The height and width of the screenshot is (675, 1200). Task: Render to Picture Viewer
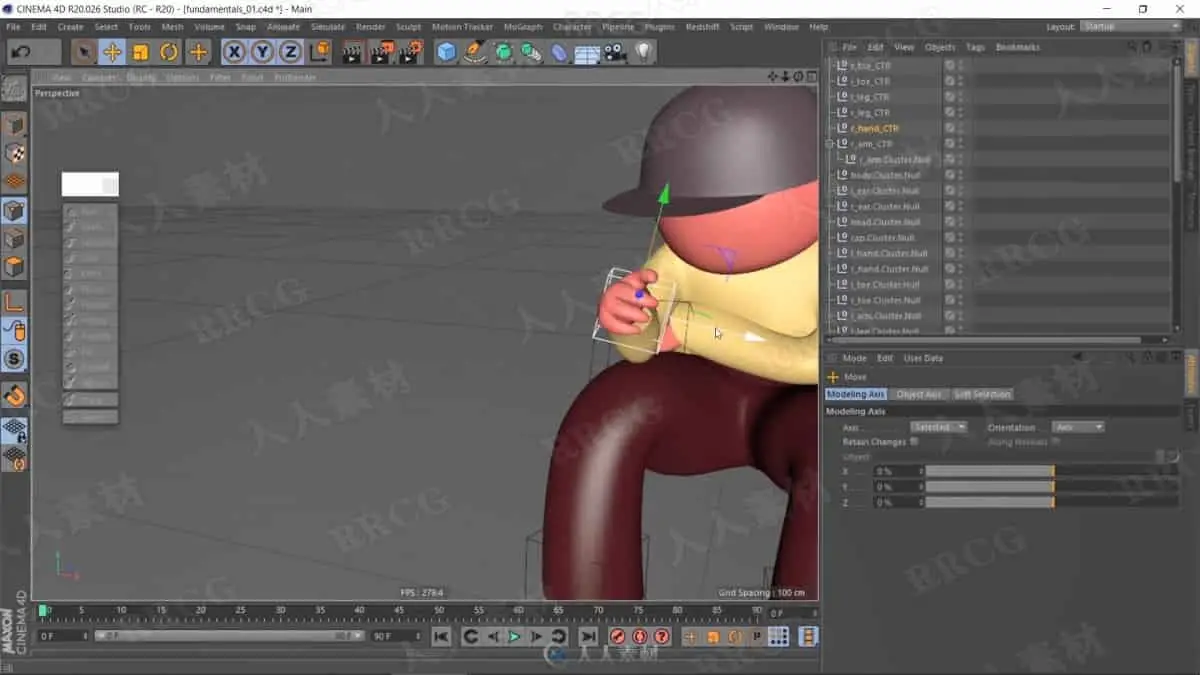(x=382, y=52)
